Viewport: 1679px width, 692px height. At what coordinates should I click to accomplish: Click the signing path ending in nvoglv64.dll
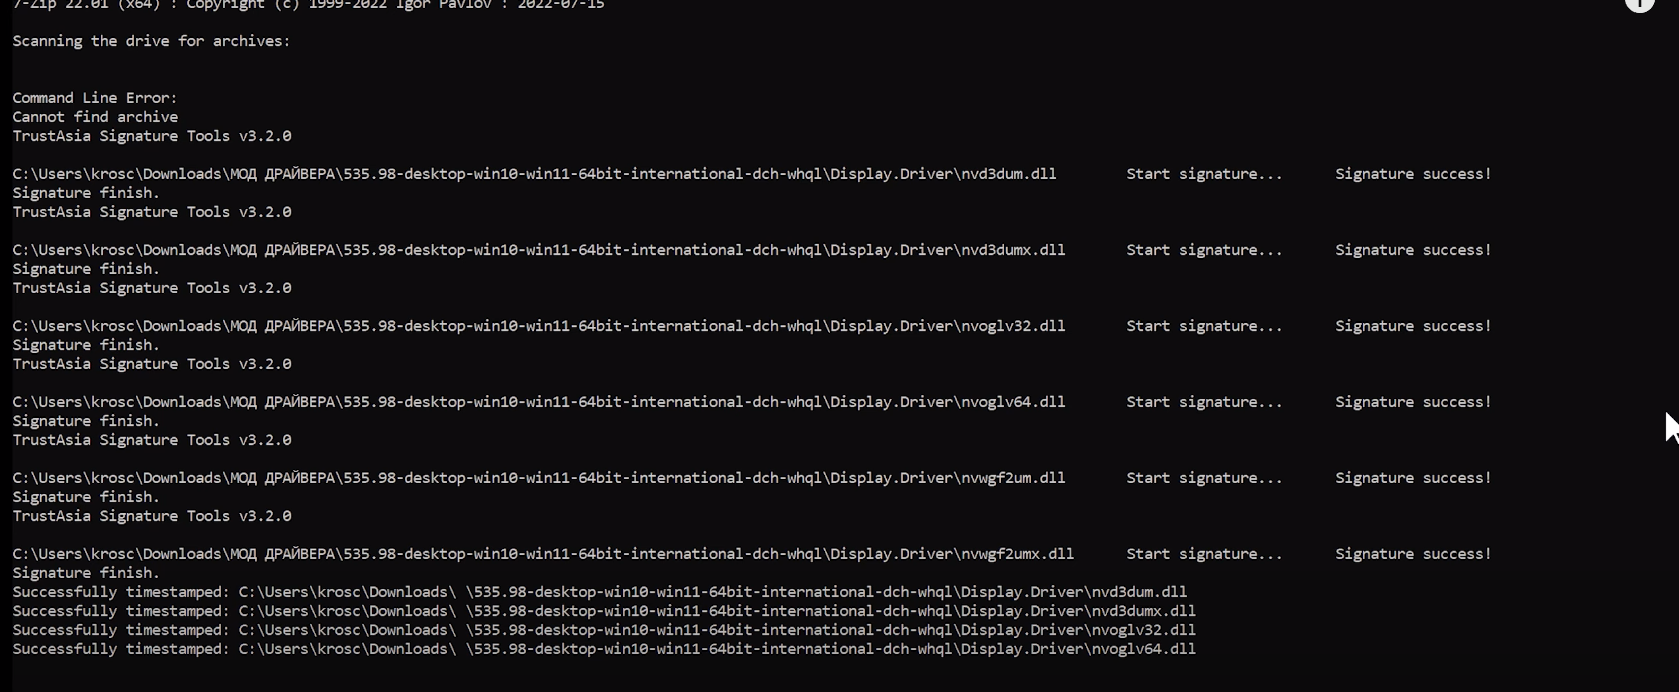pyautogui.click(x=539, y=402)
